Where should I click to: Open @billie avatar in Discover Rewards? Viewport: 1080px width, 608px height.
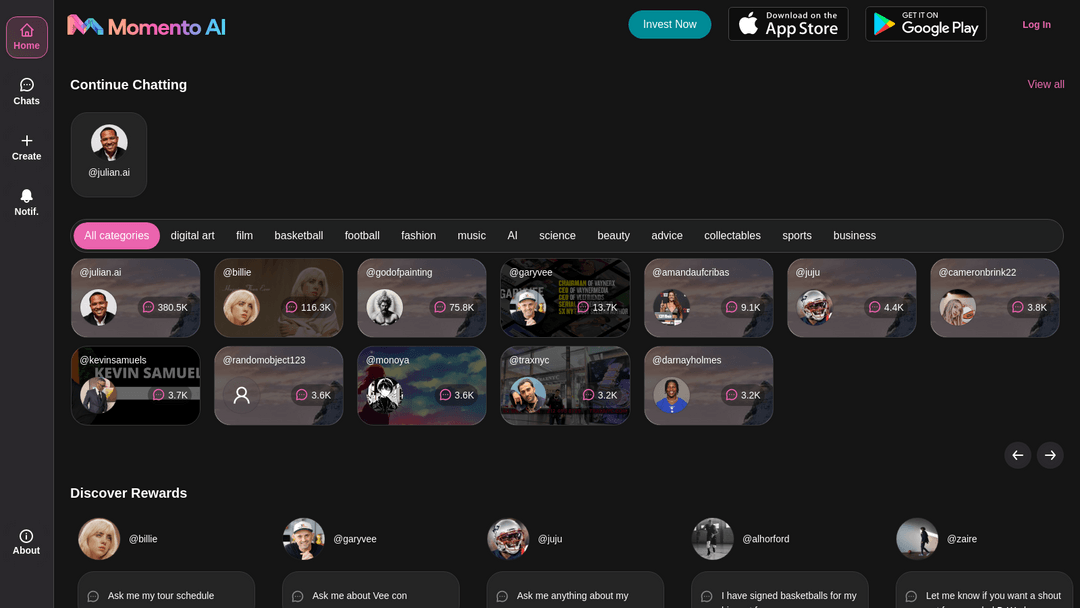[x=98, y=538]
